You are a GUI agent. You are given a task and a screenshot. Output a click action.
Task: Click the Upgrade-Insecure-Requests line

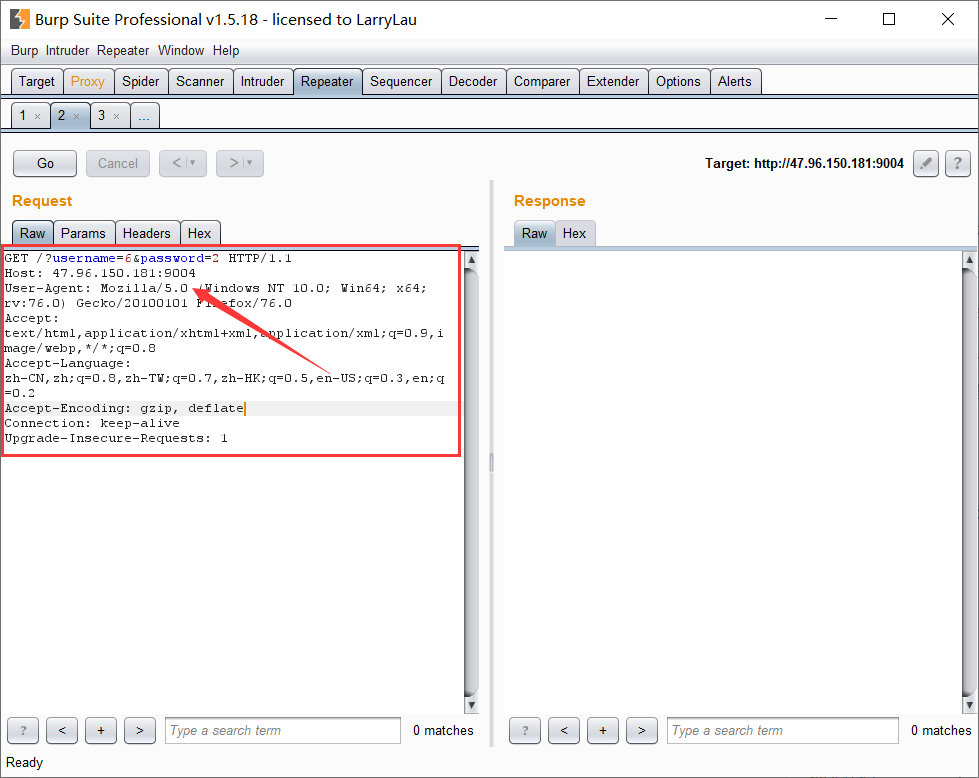pyautogui.click(x=116, y=438)
